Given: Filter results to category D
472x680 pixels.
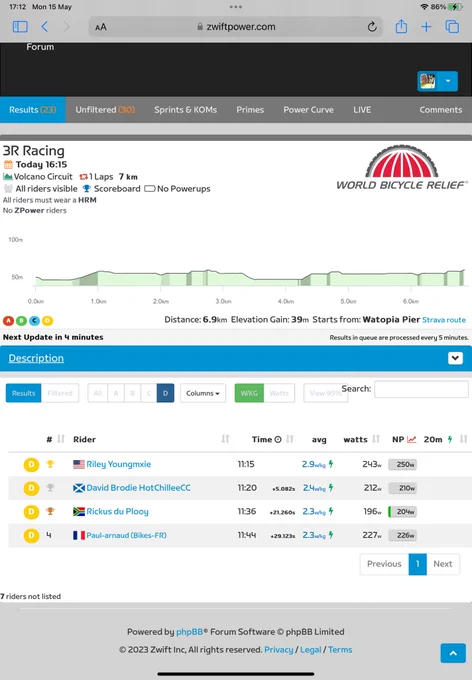Looking at the screenshot, I should pyautogui.click(x=165, y=393).
